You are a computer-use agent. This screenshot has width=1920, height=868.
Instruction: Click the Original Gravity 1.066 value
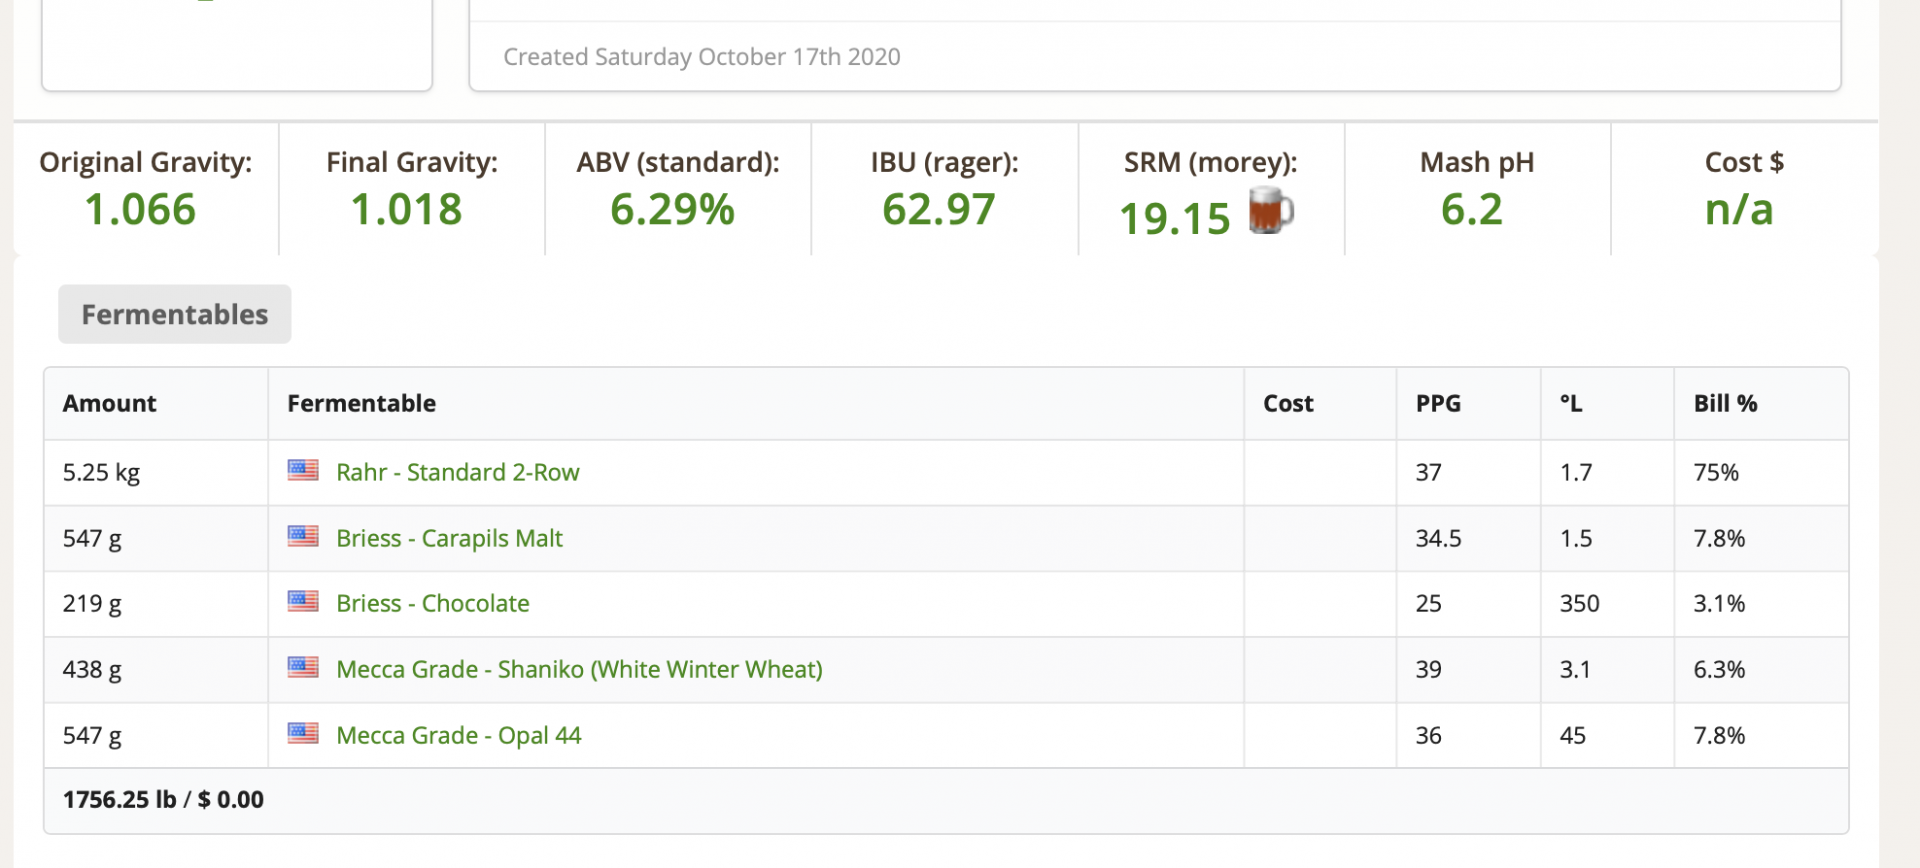click(x=140, y=210)
